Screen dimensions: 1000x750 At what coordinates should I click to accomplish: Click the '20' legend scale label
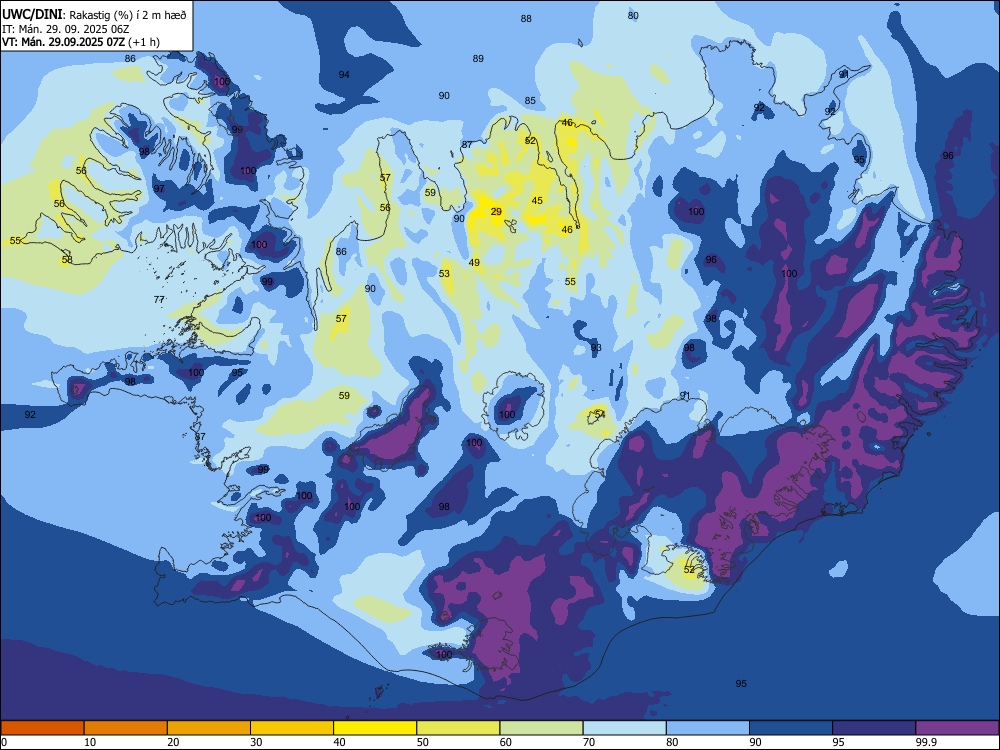pos(173,742)
